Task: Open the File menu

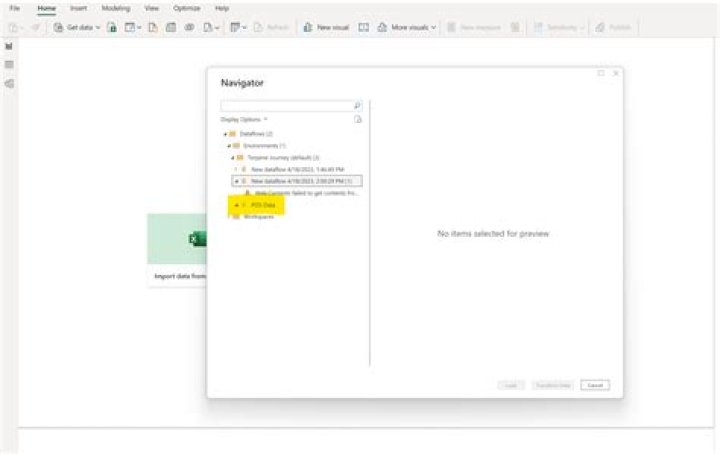Action: 15,8
